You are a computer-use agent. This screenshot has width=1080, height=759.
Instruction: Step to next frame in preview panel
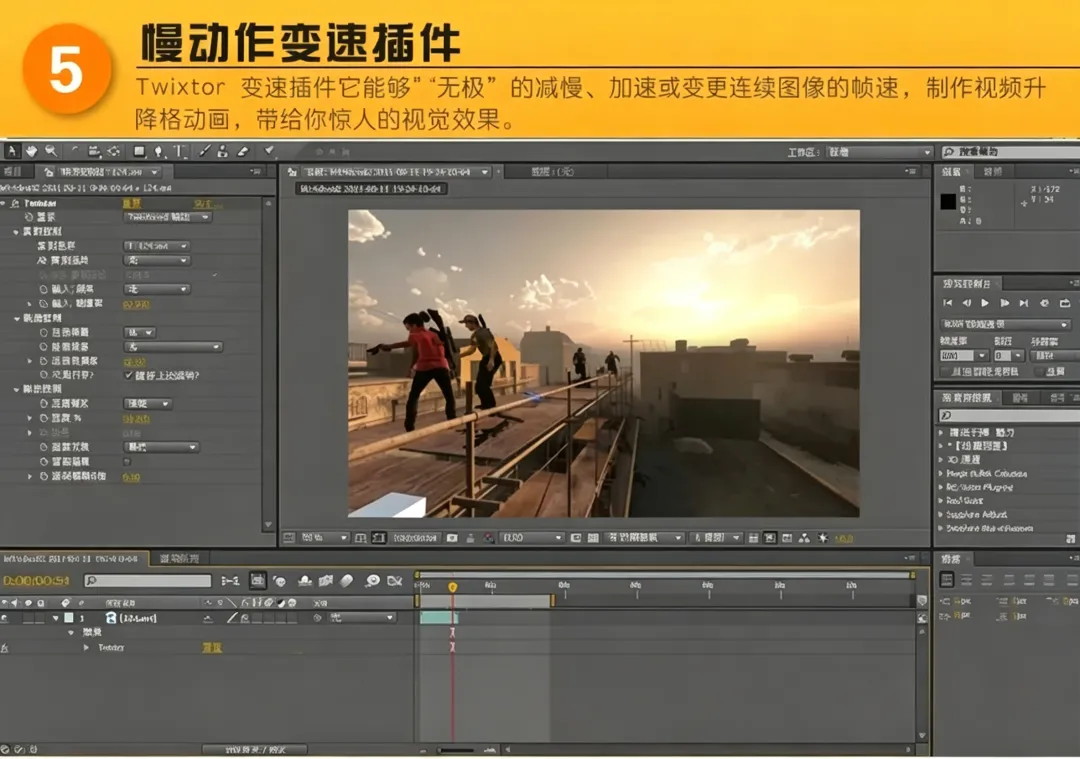[x=1004, y=303]
